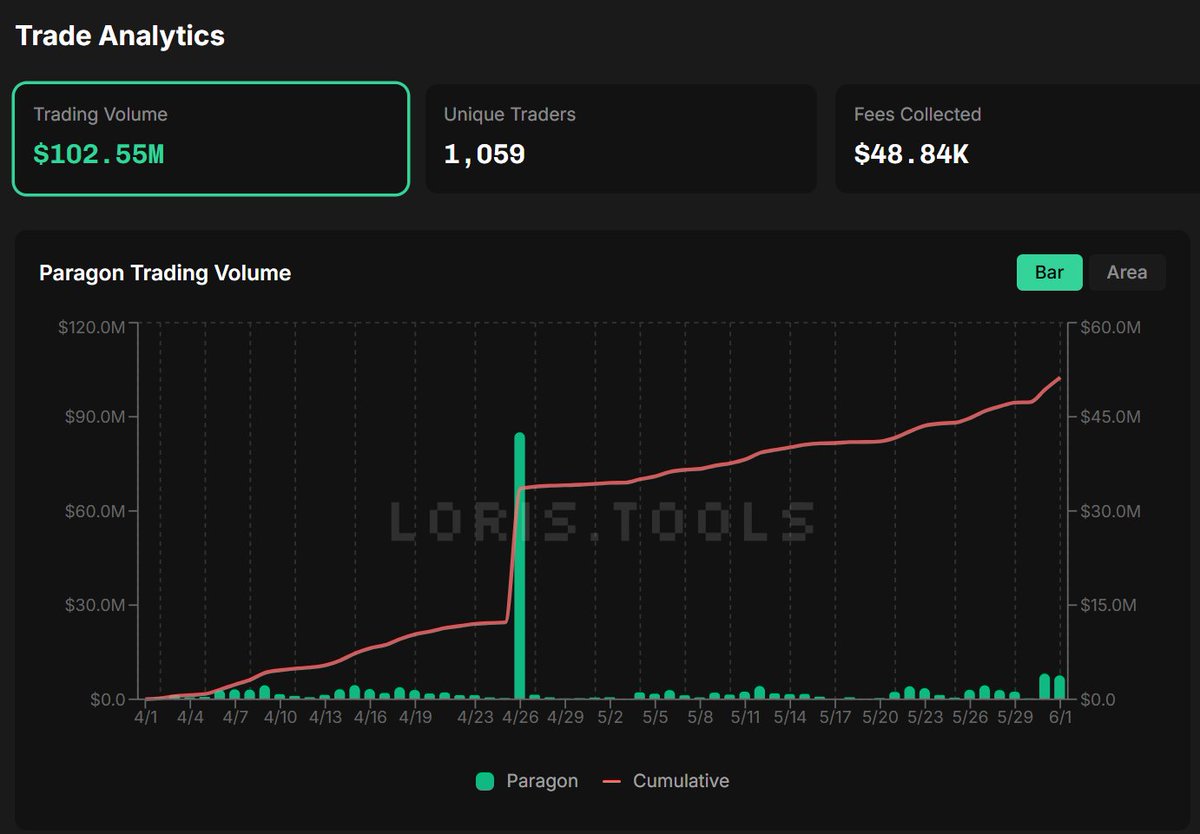Click the $102.55M trading volume value
Screen dimensions: 1200x834
point(98,155)
